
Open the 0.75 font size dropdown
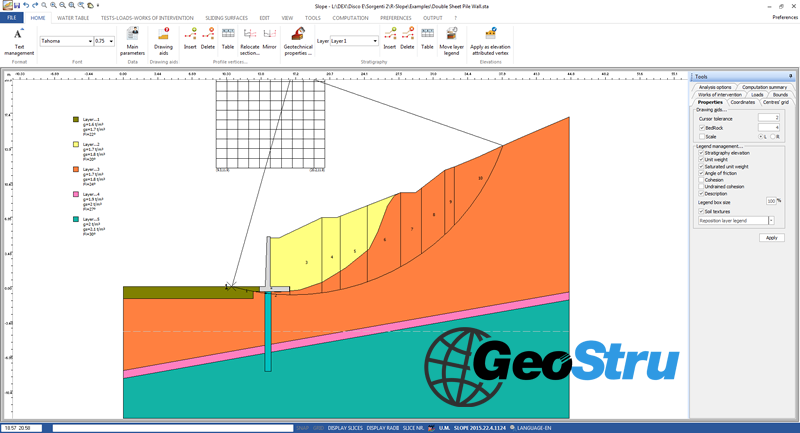coord(111,41)
